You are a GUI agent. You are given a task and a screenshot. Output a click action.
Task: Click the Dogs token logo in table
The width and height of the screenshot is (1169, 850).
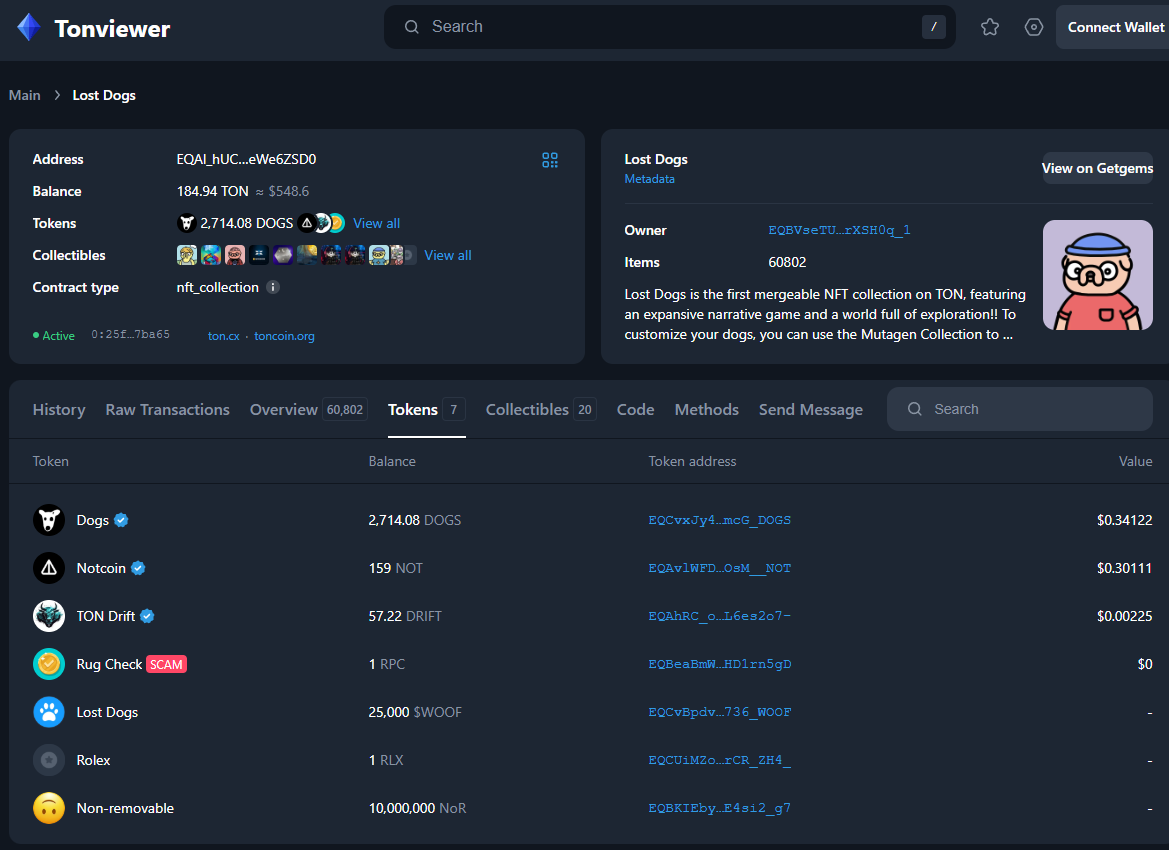pyautogui.click(x=49, y=520)
